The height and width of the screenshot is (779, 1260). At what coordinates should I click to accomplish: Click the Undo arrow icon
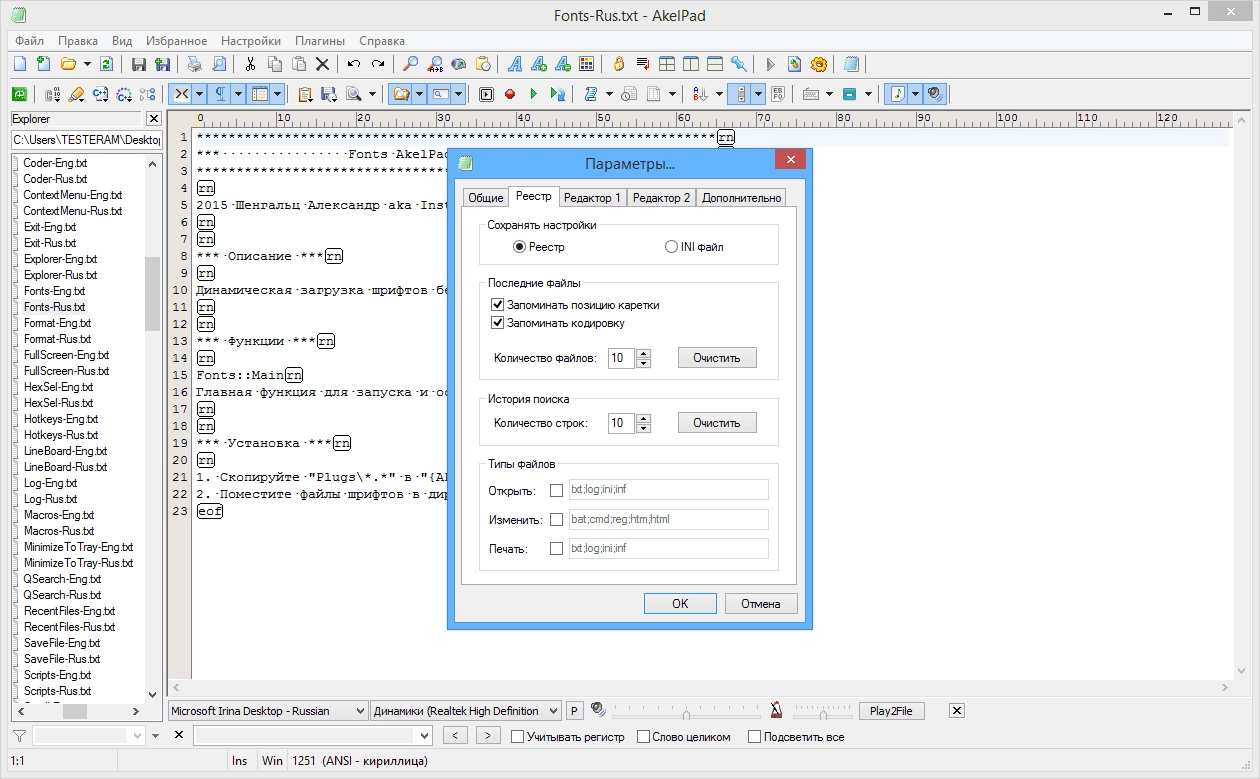point(354,64)
